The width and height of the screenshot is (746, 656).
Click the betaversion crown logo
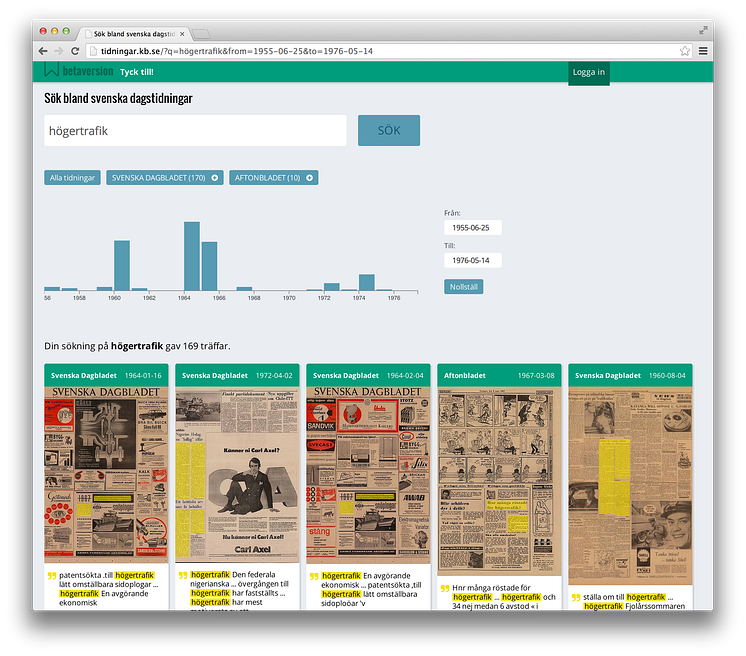click(52, 71)
